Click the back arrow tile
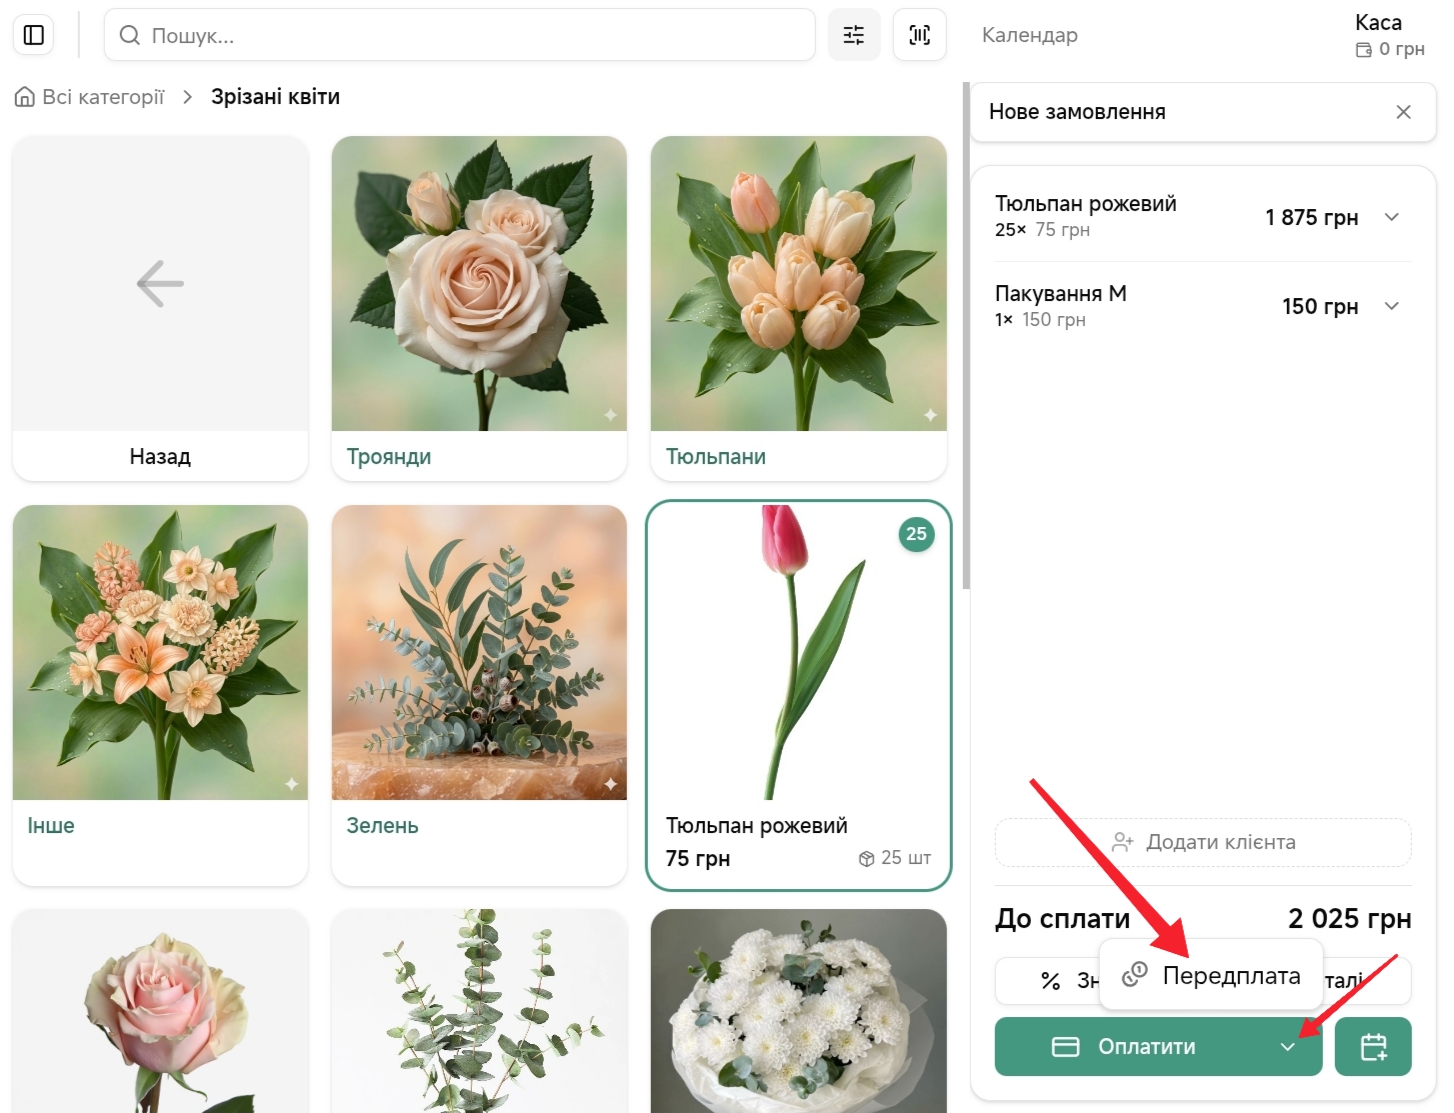This screenshot has height=1113, width=1454. point(160,308)
